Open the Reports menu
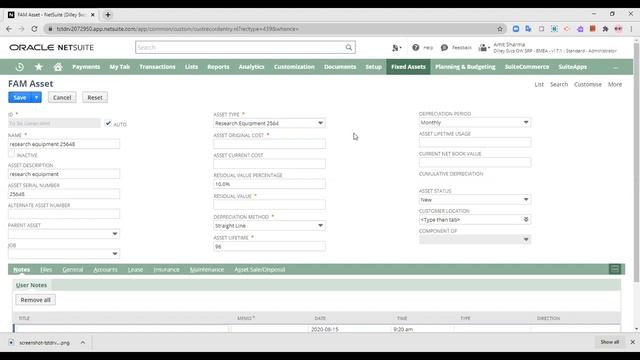 (x=218, y=67)
